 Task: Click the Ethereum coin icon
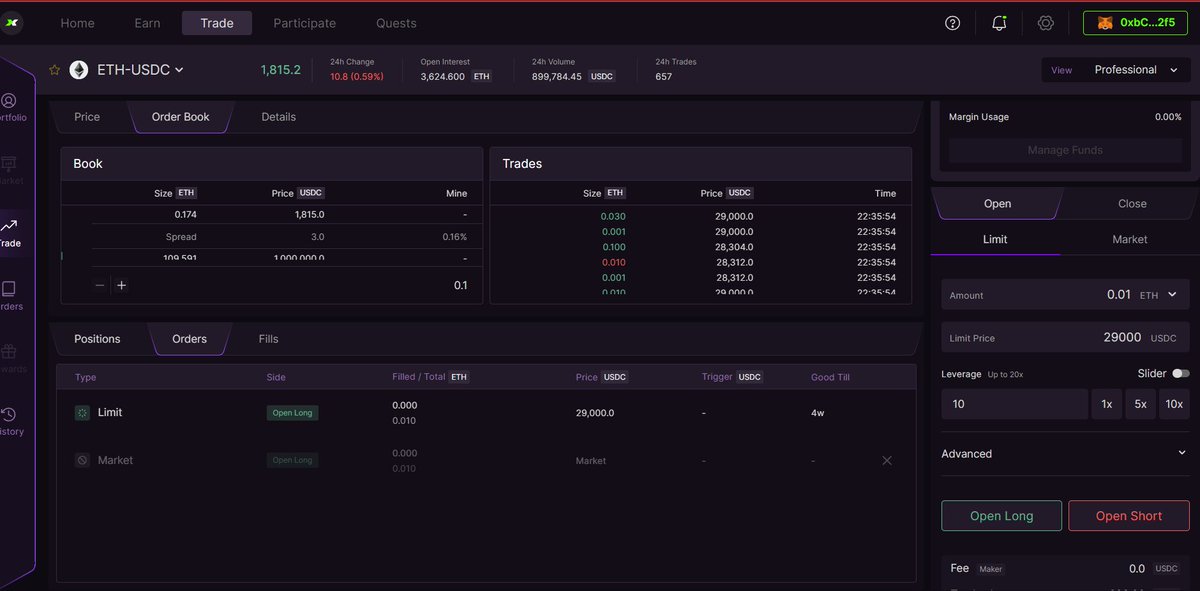[79, 70]
